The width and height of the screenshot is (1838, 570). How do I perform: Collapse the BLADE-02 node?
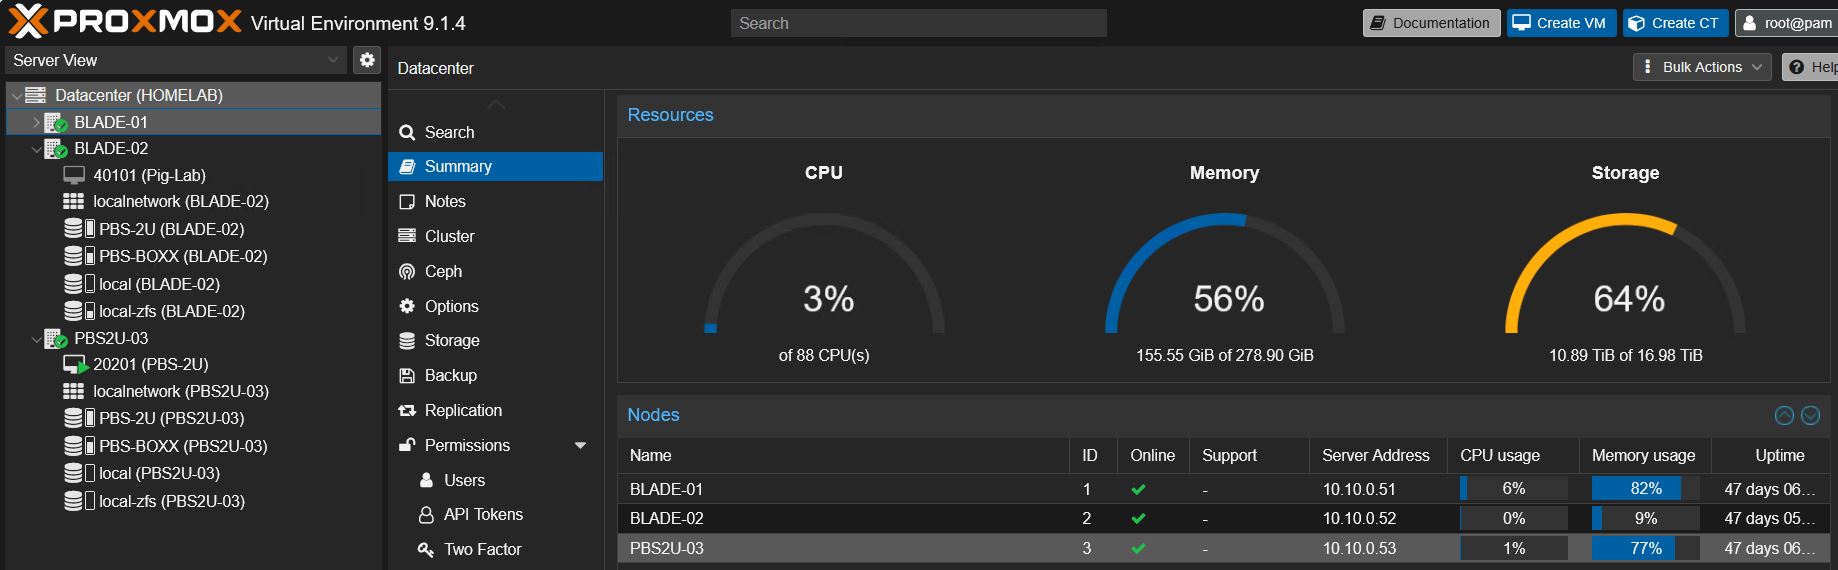coord(36,149)
